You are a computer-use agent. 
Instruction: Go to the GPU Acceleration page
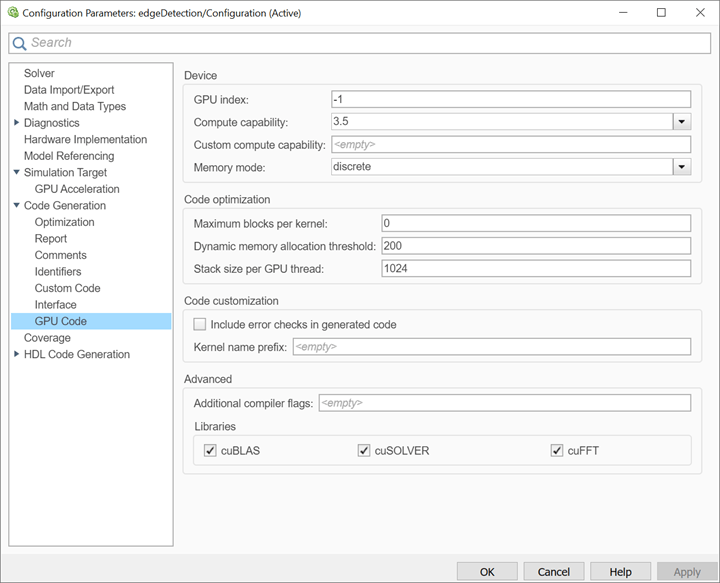(77, 189)
